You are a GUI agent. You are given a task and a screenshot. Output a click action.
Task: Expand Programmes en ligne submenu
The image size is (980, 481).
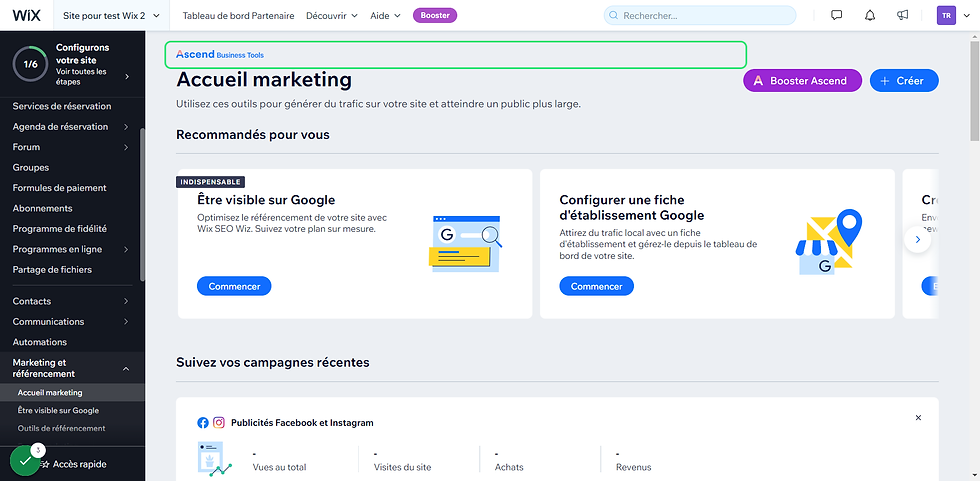coord(126,249)
